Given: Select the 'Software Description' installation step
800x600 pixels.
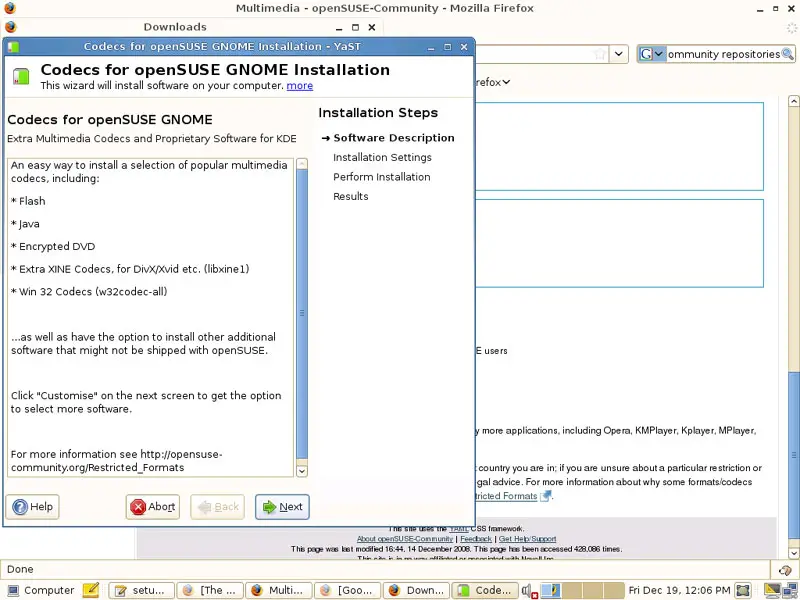Looking at the screenshot, I should point(393,138).
